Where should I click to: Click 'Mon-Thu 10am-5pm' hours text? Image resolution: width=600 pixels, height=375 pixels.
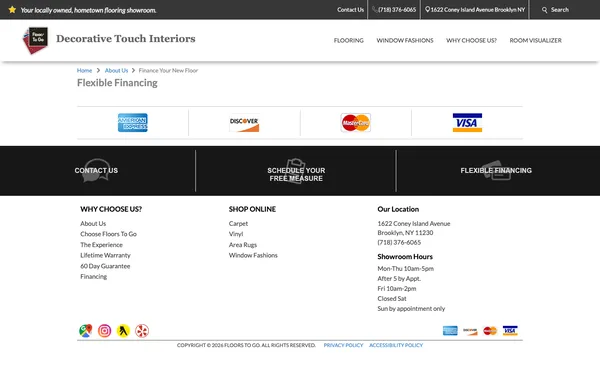coord(406,269)
